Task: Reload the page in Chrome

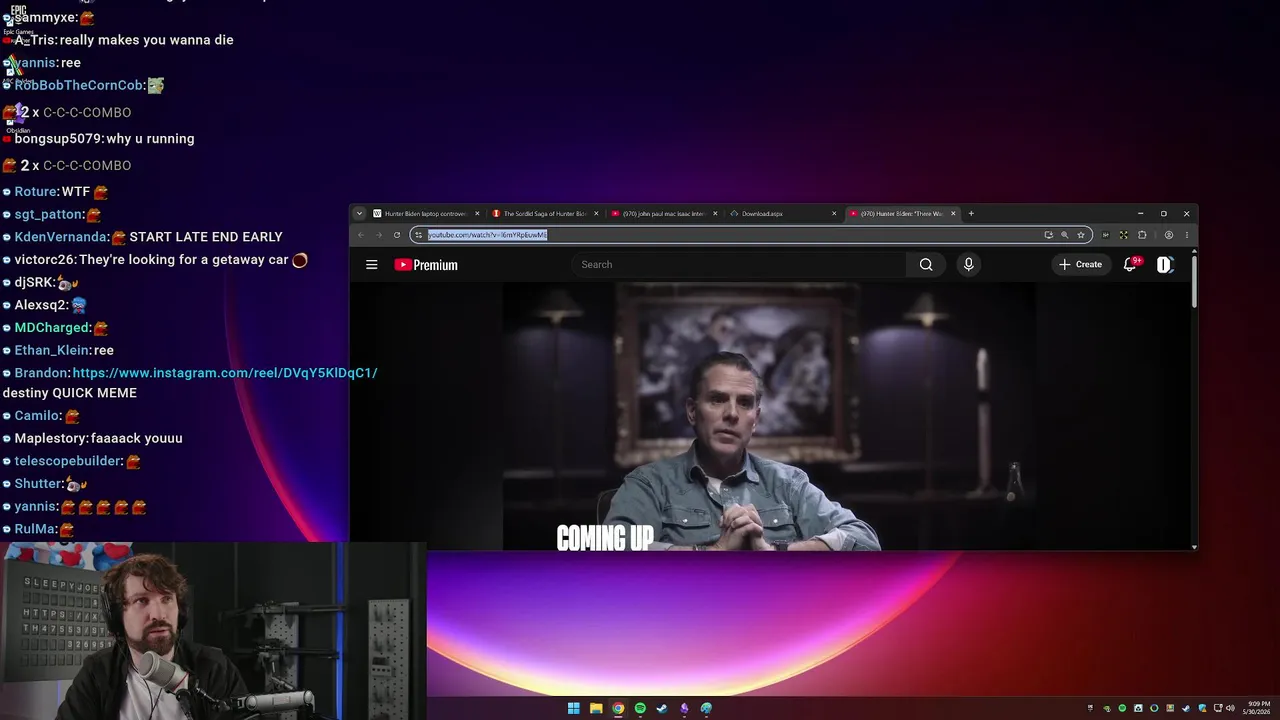Action: pos(397,235)
